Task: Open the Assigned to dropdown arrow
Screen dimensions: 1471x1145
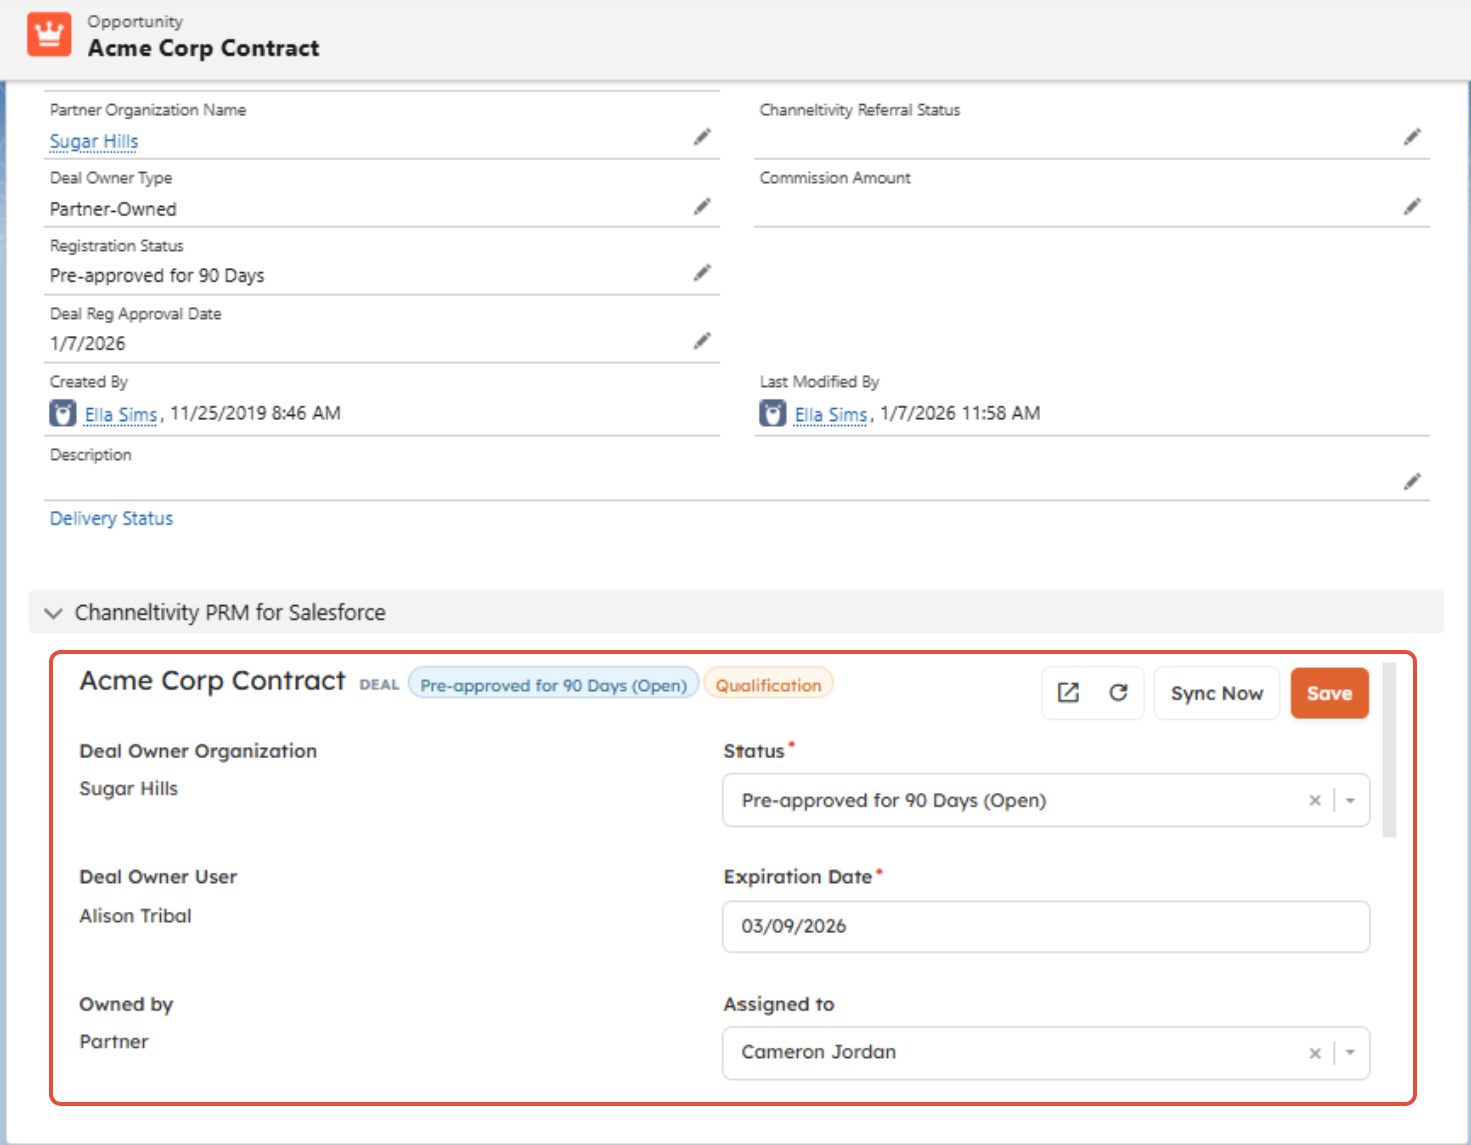Action: [1351, 1053]
